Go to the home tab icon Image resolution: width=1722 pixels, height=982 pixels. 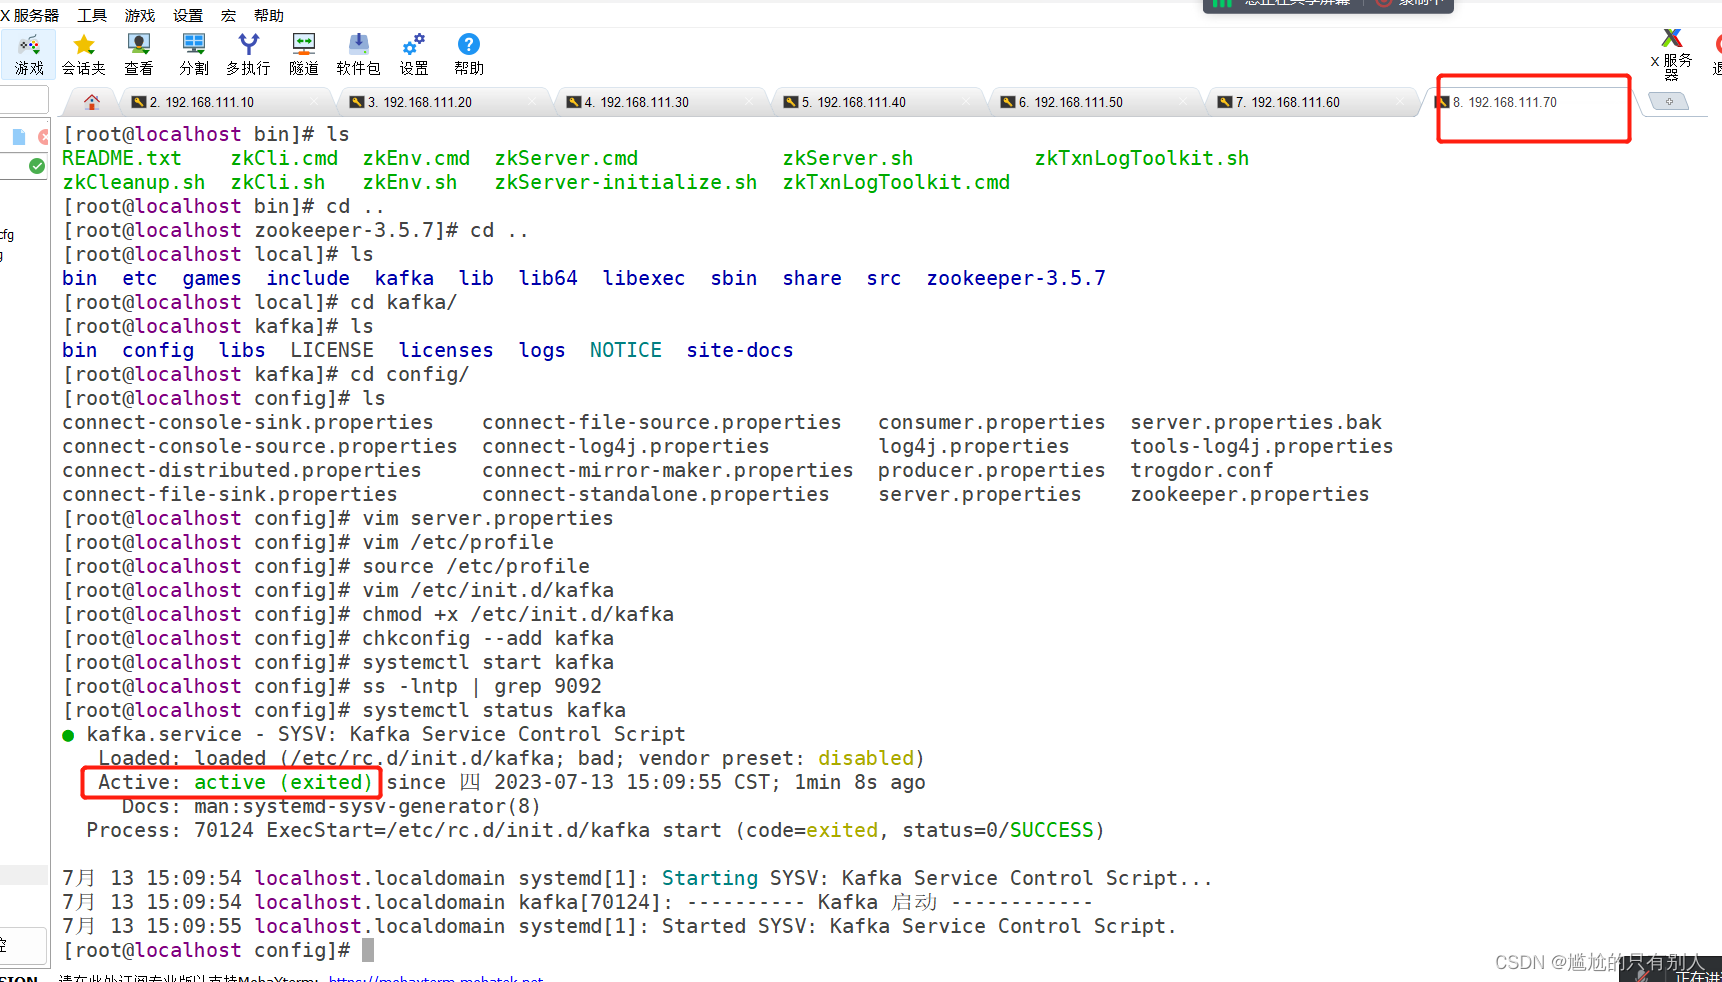[92, 102]
